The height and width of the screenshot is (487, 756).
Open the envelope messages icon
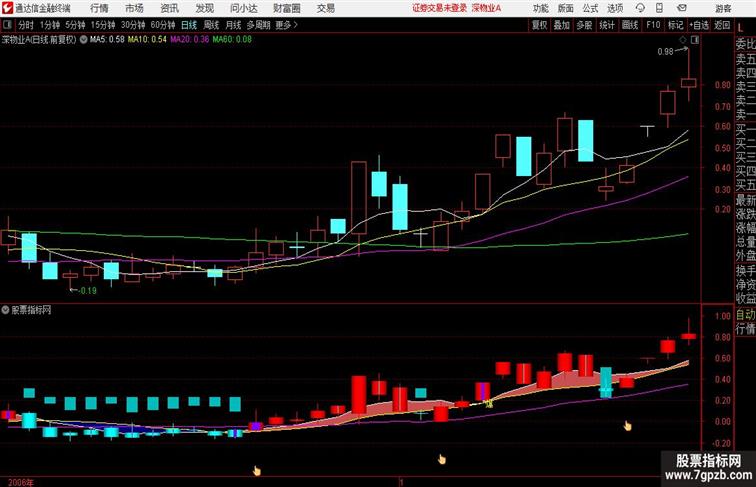pos(682,8)
